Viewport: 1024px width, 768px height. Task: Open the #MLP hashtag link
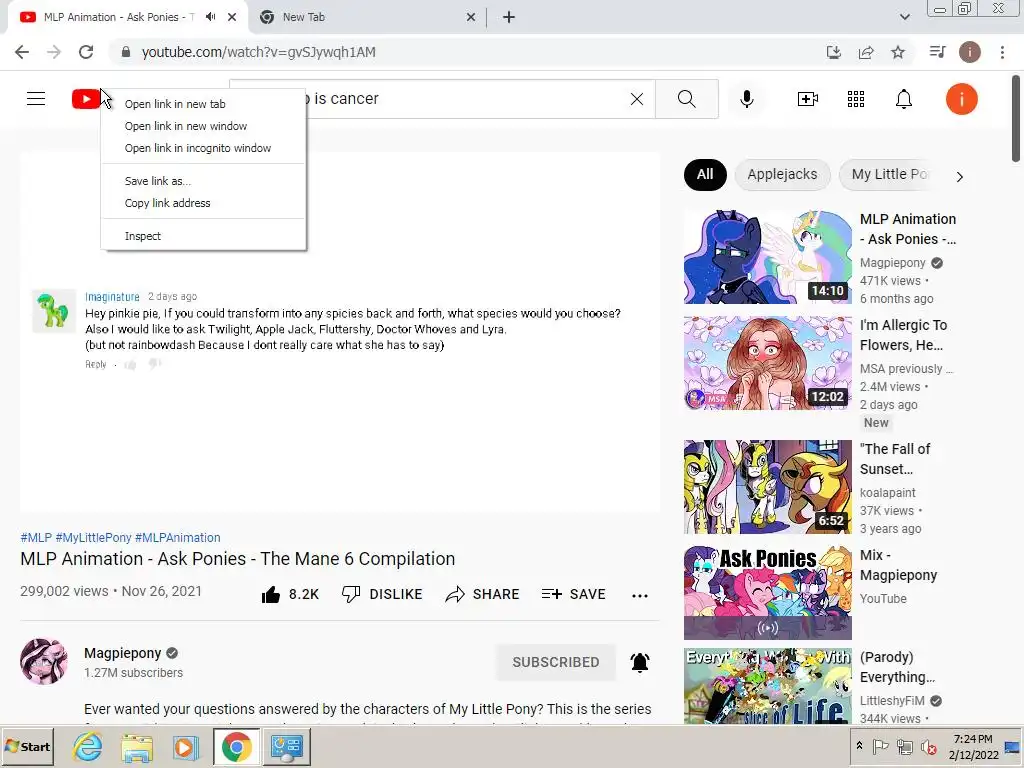coord(36,537)
